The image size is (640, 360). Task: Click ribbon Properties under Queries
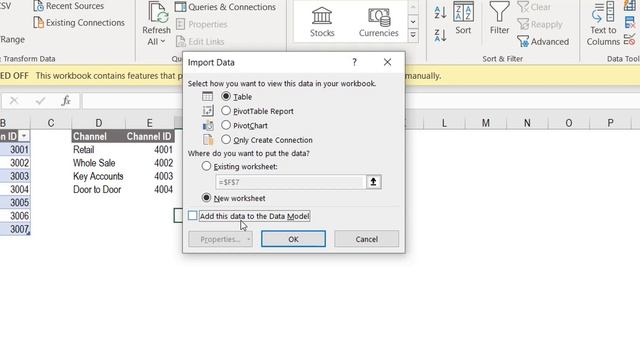coord(202,24)
